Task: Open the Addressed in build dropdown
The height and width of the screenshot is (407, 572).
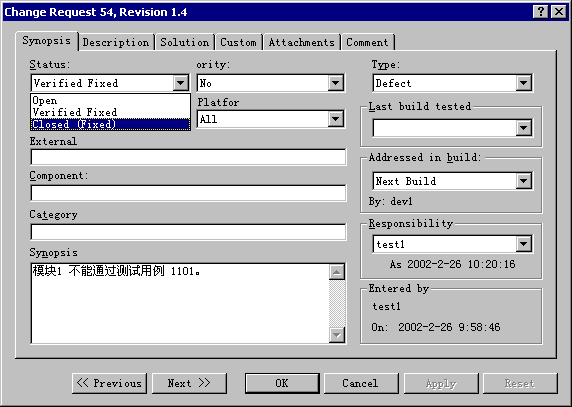Action: tap(452, 181)
